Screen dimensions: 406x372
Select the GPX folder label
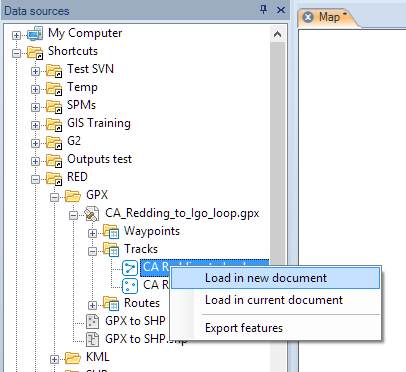coord(97,195)
